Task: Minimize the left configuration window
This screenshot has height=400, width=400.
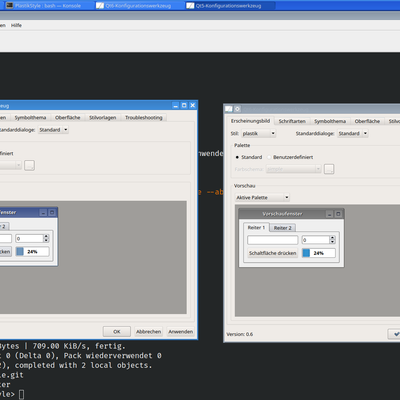Action: pyautogui.click(x=176, y=105)
